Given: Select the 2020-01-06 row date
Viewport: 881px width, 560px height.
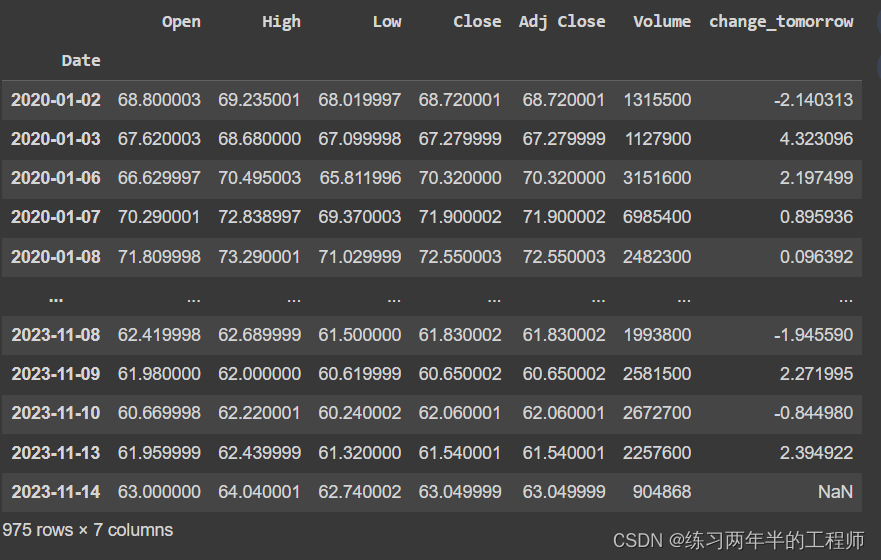Looking at the screenshot, I should 56,178.
